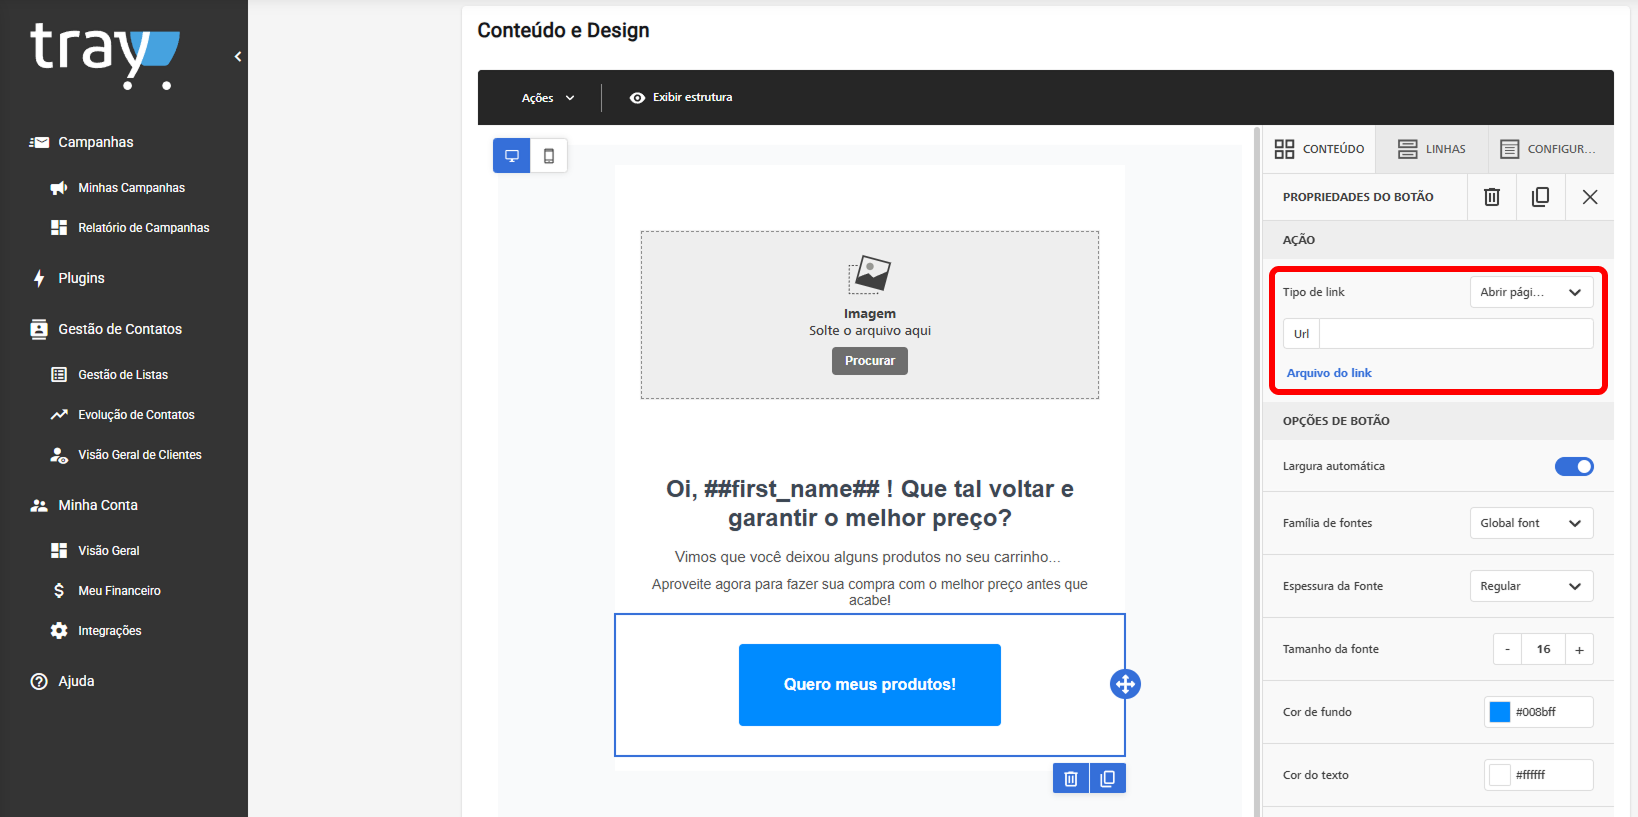Open the Arquivo do link link

(1329, 373)
